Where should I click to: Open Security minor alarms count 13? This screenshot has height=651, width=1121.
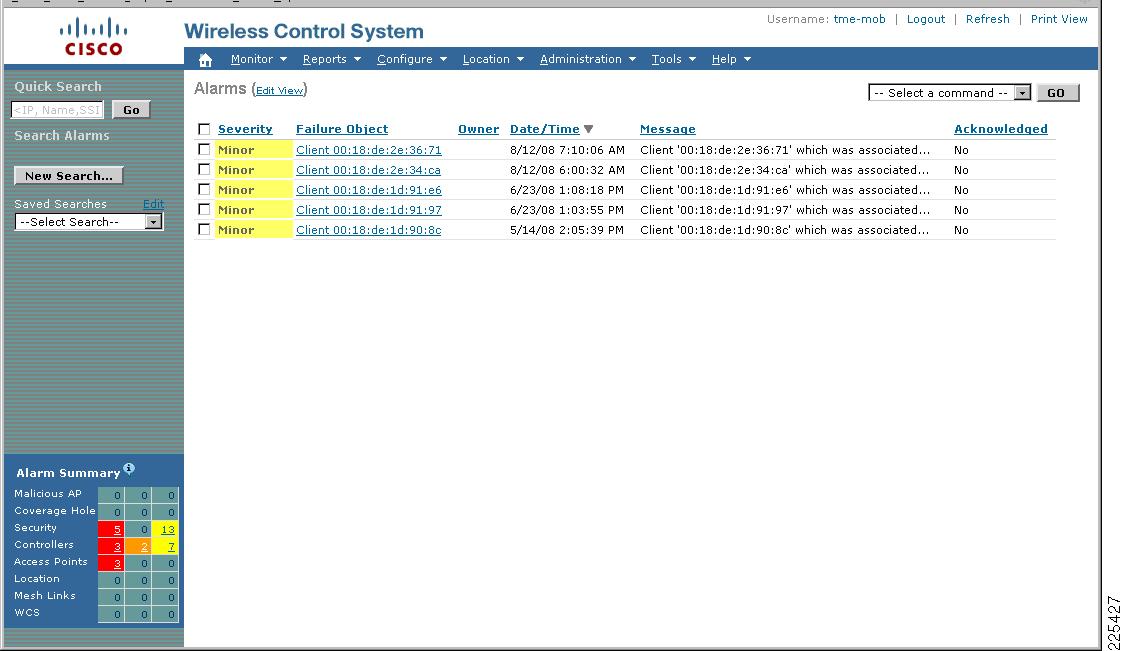pyautogui.click(x=167, y=530)
